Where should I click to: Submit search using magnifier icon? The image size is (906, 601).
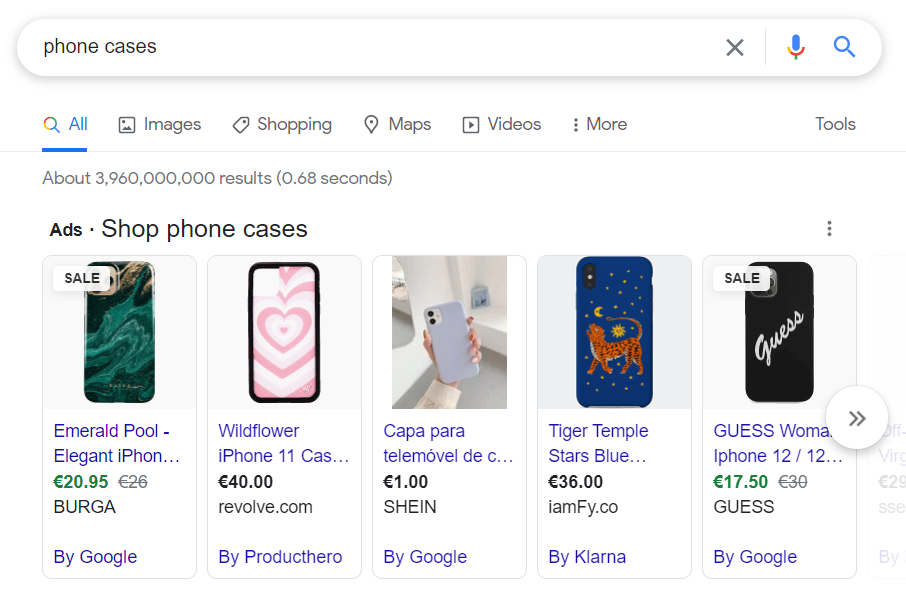click(845, 47)
